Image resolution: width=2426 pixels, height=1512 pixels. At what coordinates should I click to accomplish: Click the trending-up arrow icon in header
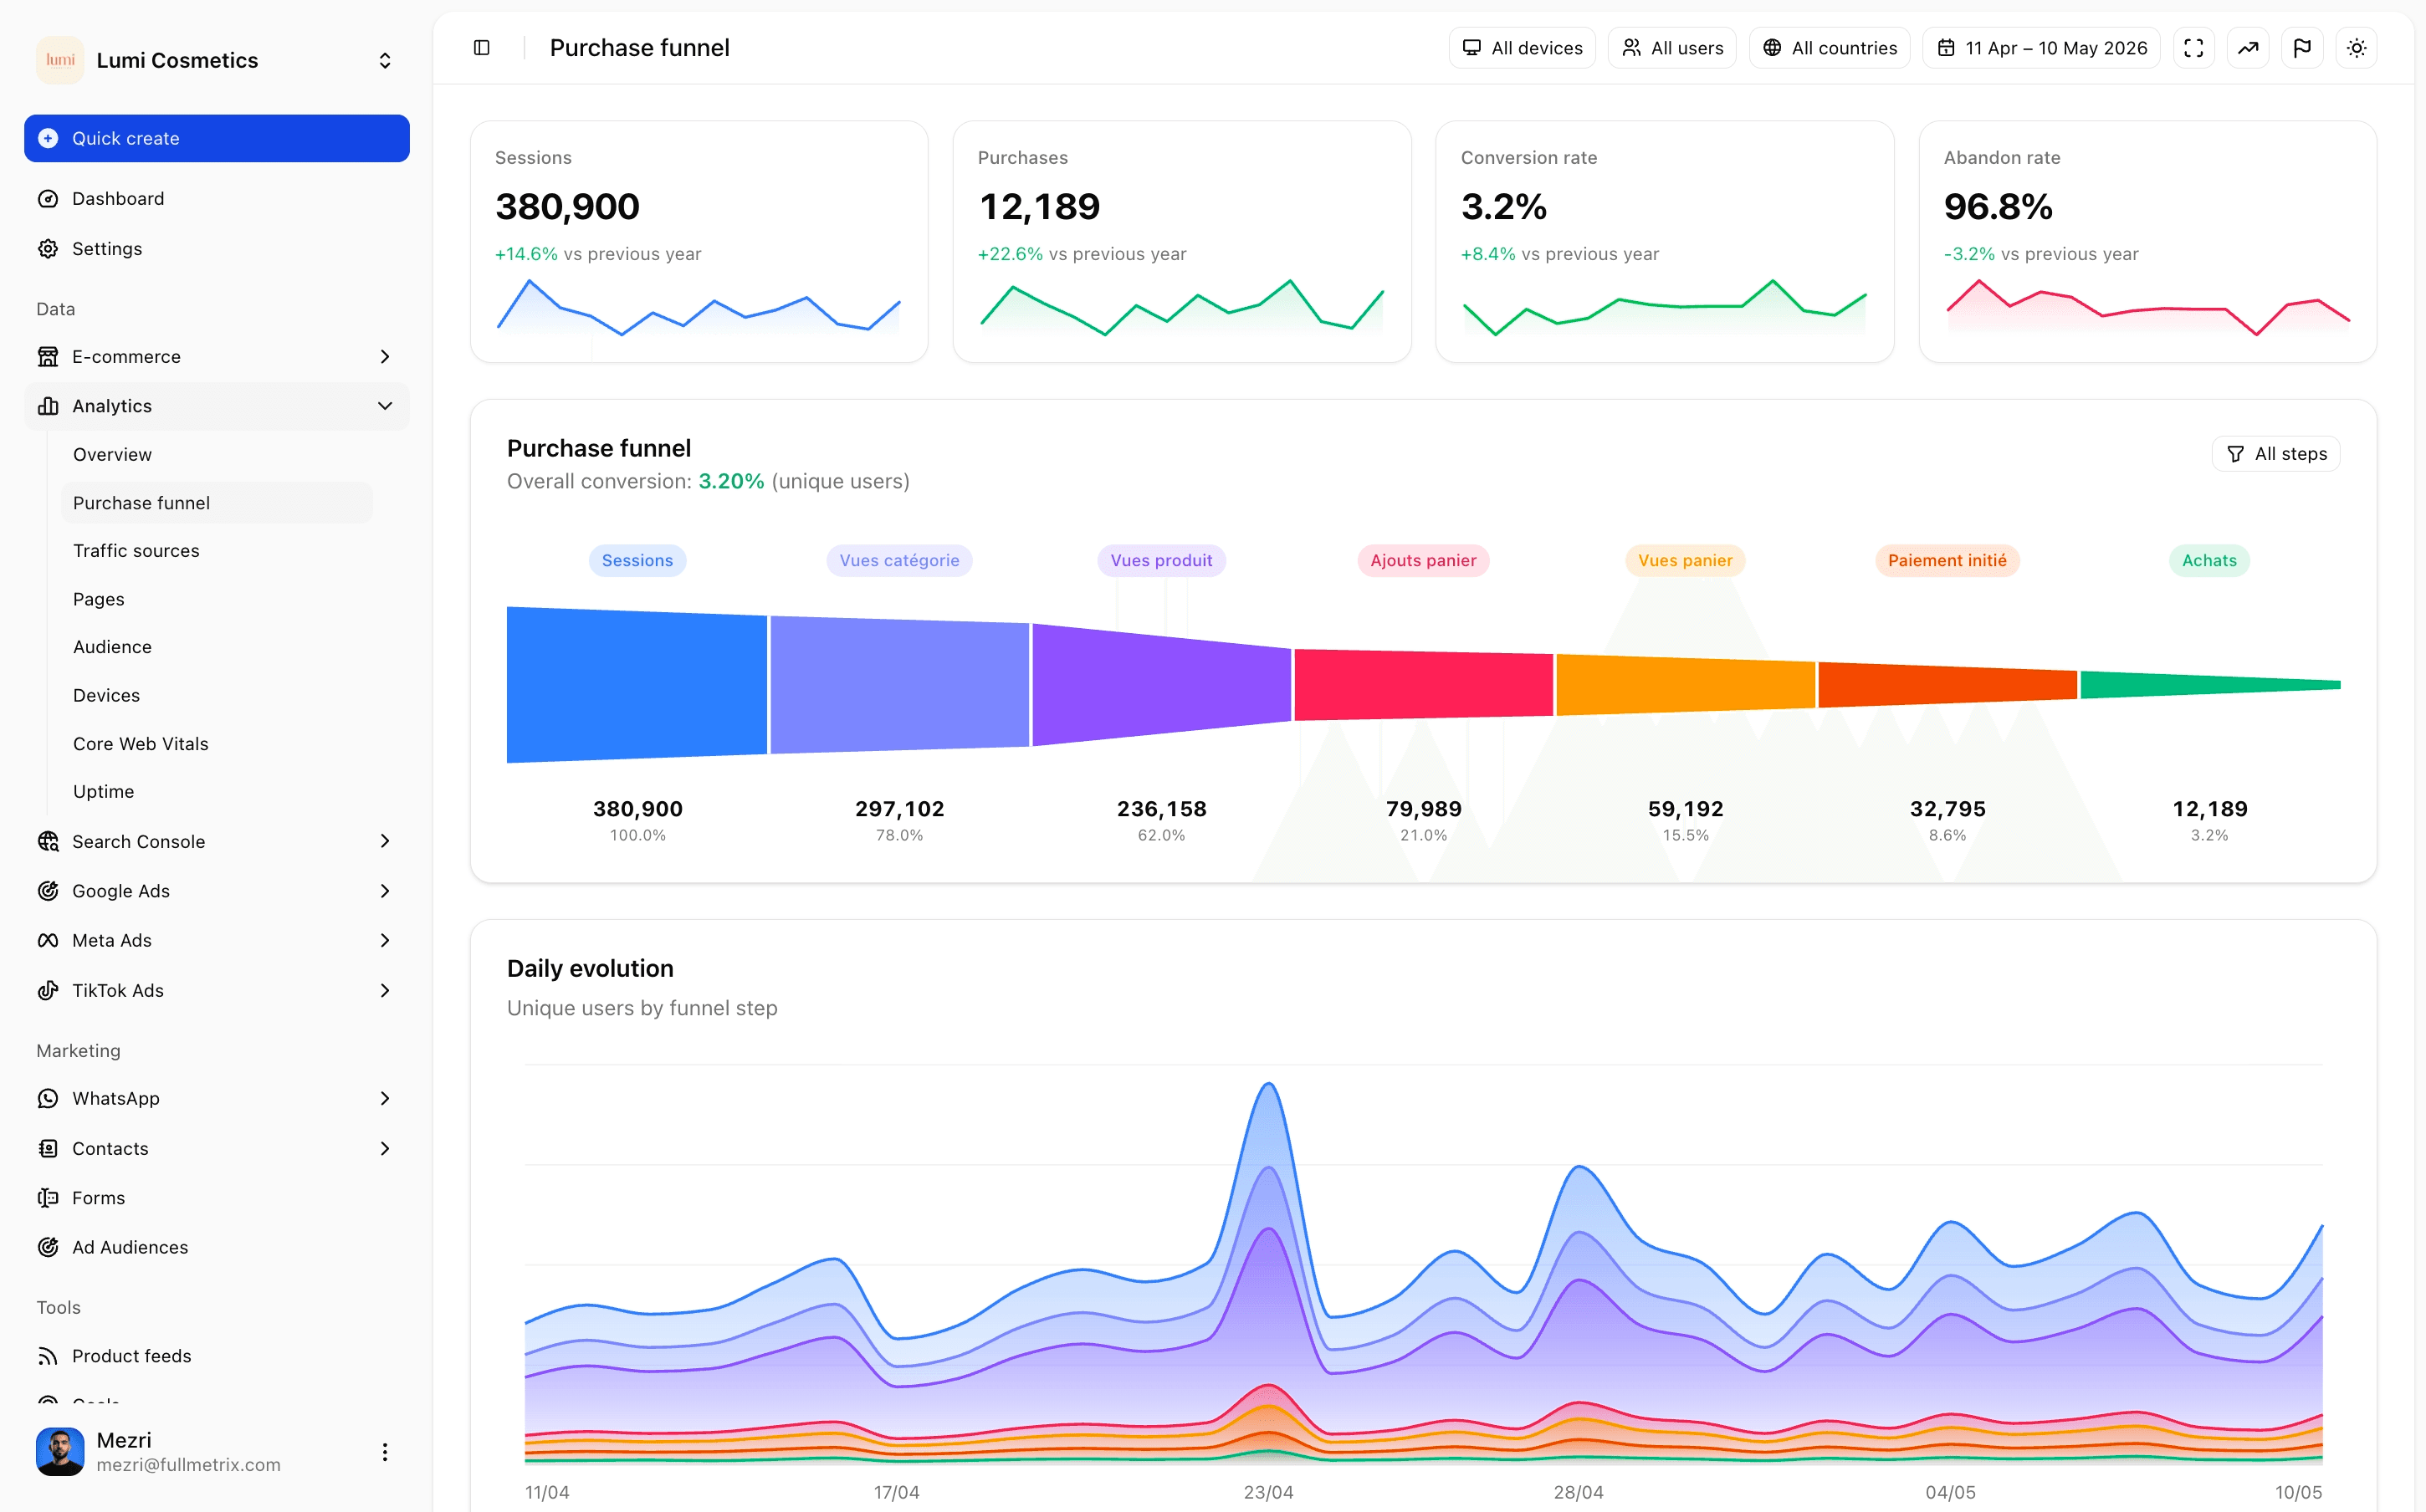(x=2247, y=48)
